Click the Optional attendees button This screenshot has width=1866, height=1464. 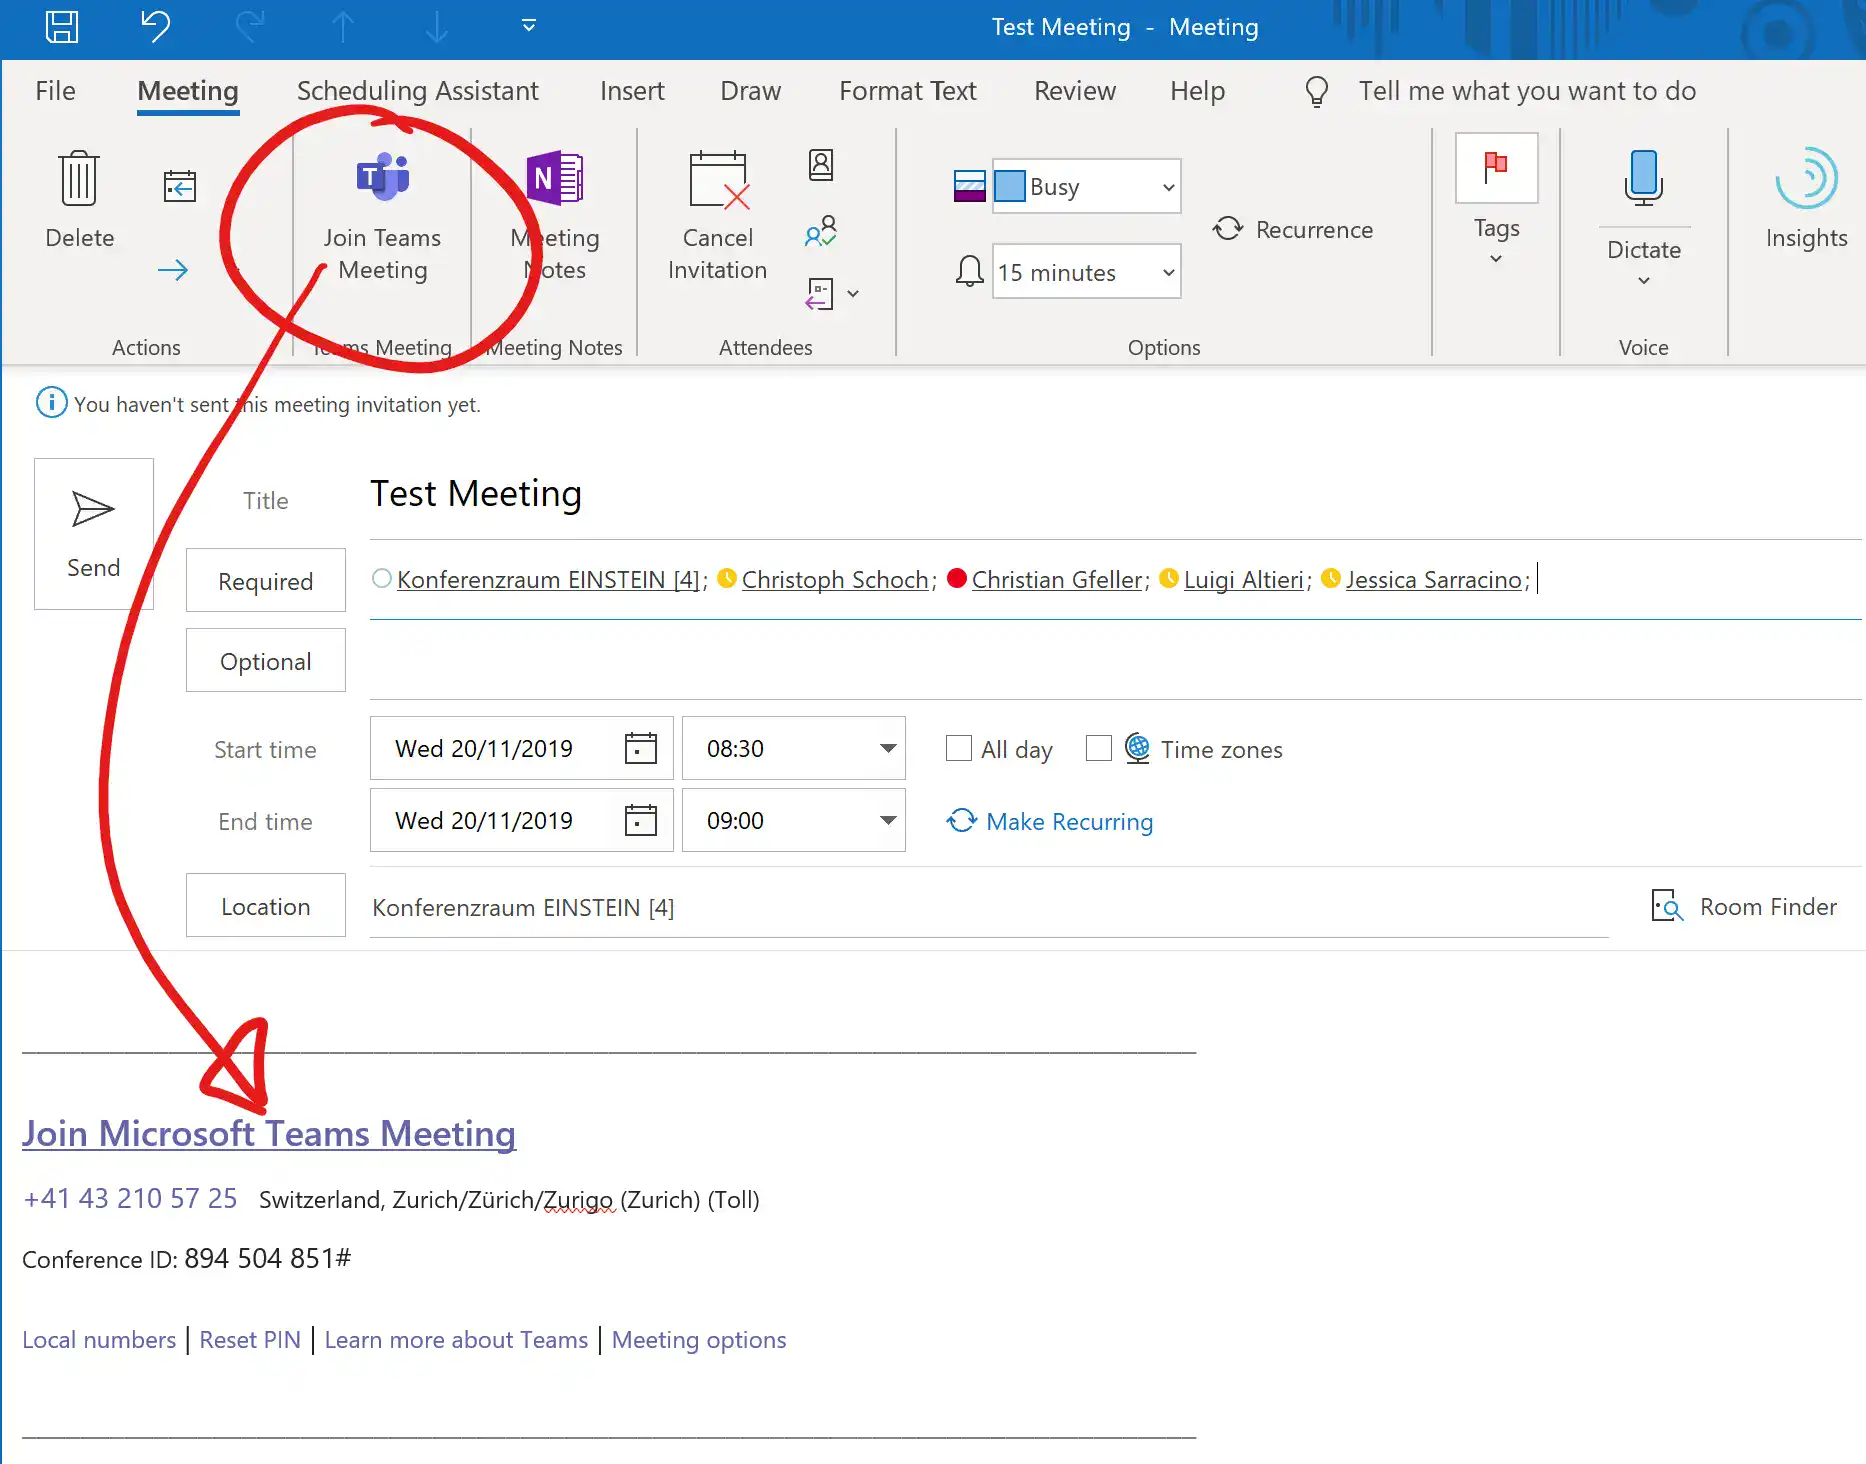(266, 661)
